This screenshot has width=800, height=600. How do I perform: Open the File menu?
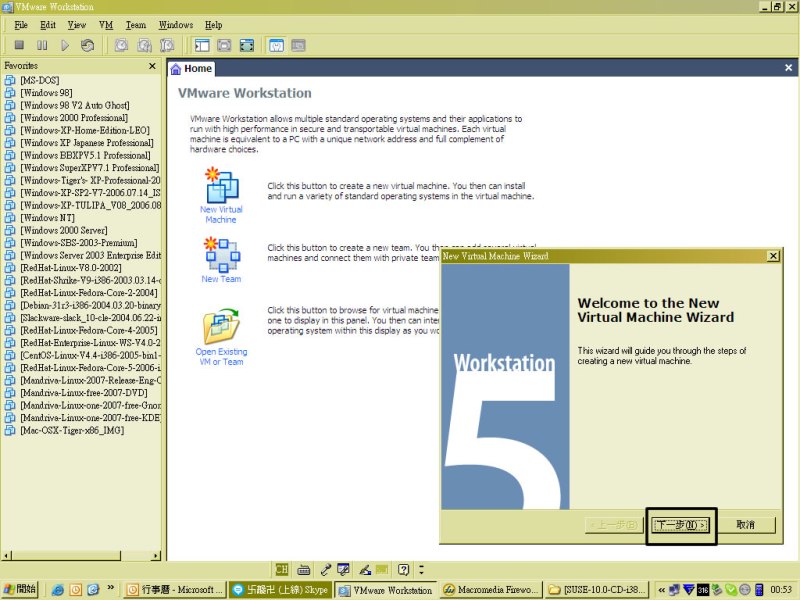(x=21, y=25)
